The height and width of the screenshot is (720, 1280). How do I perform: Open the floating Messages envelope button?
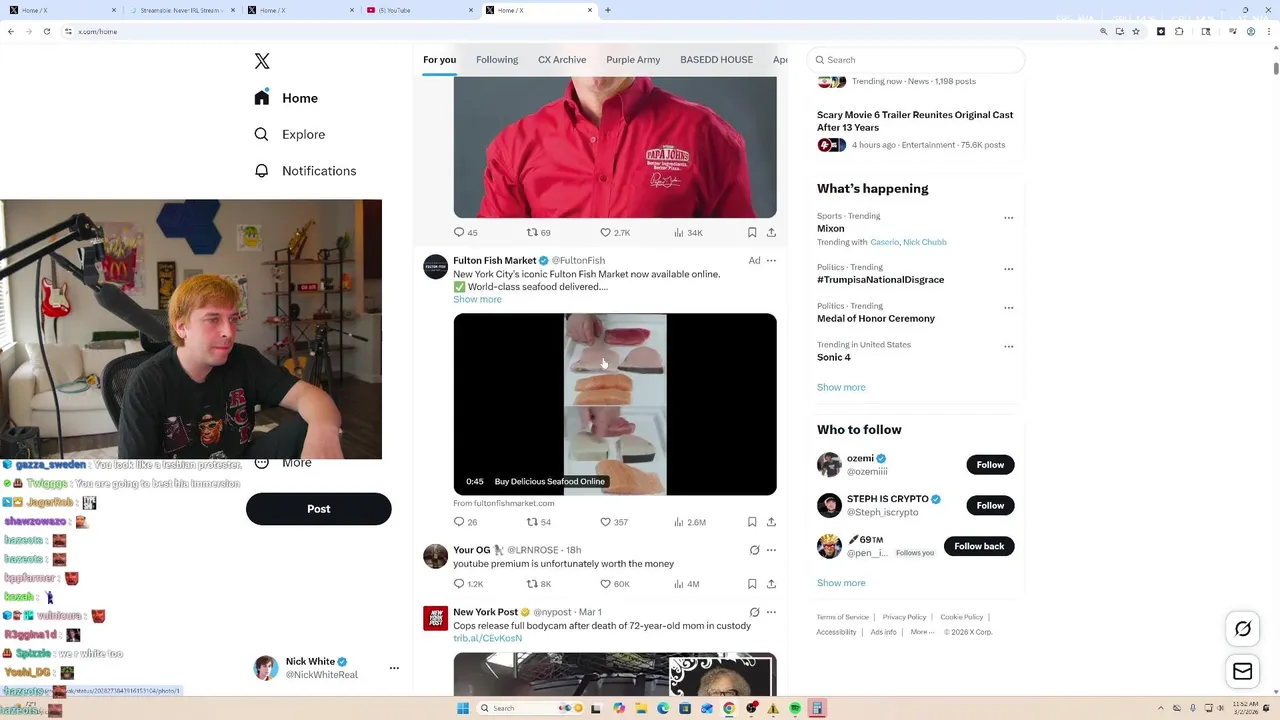click(x=1243, y=672)
